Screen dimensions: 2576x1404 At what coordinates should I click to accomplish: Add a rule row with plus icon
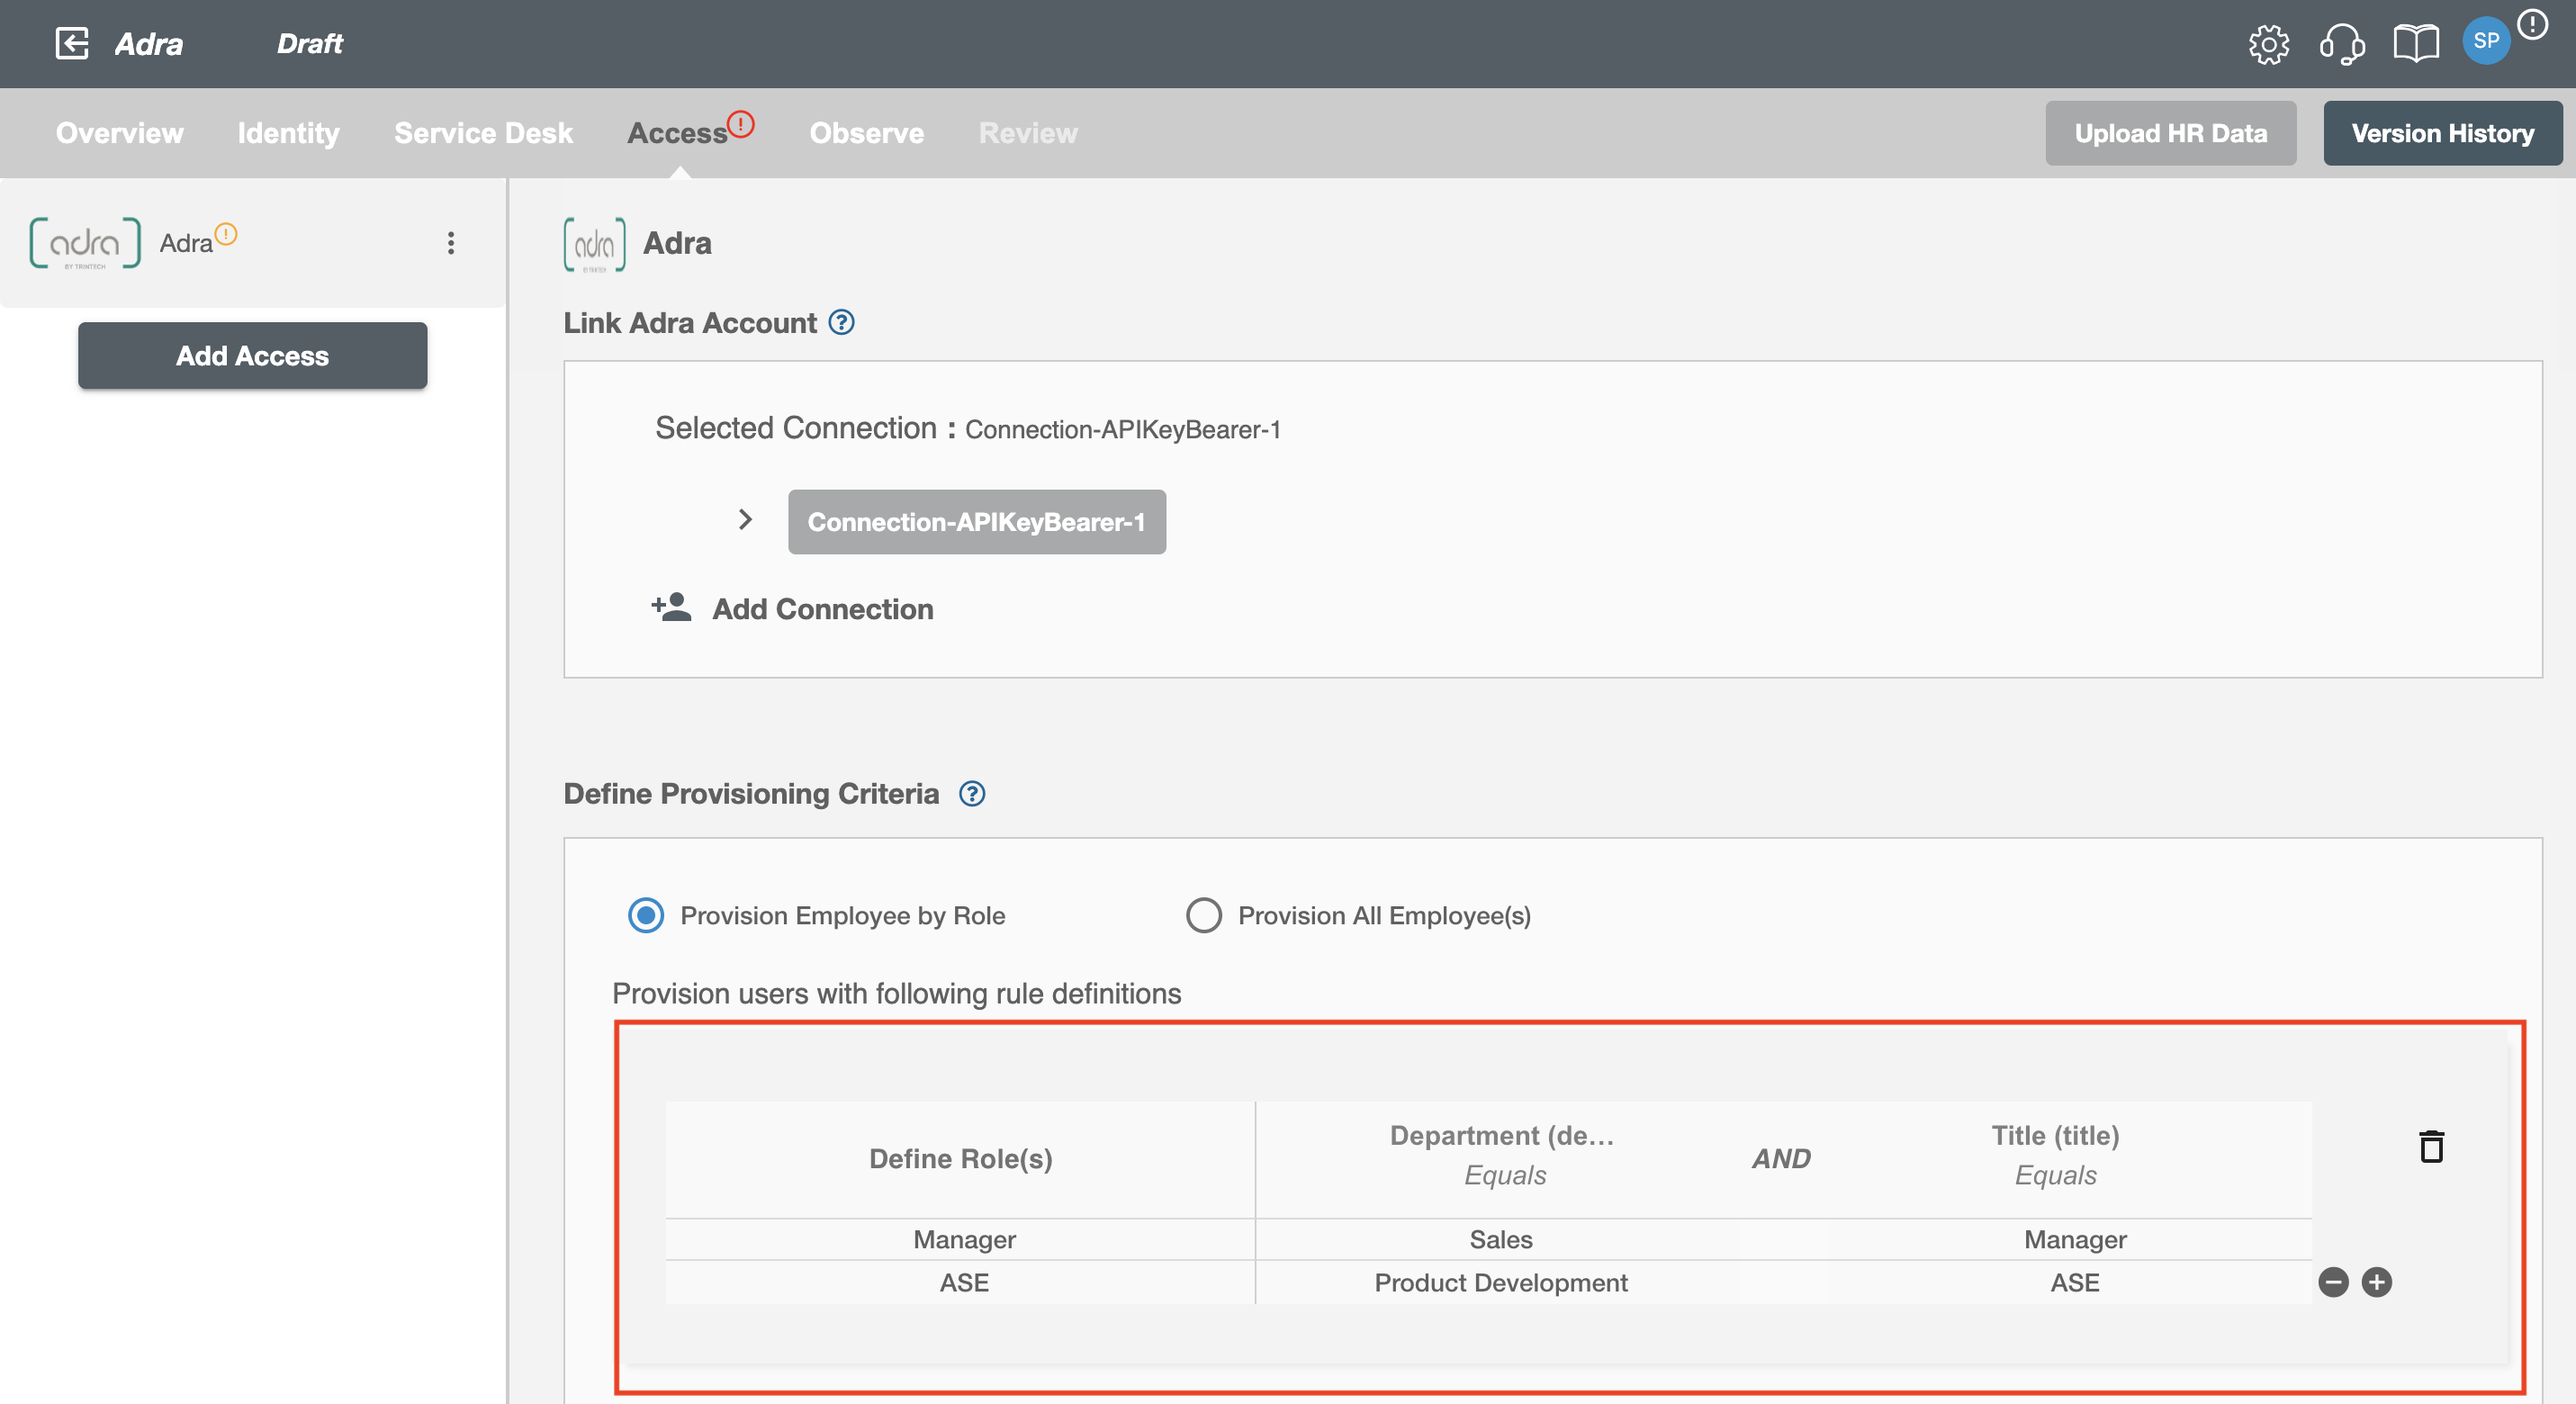[x=2377, y=1282]
